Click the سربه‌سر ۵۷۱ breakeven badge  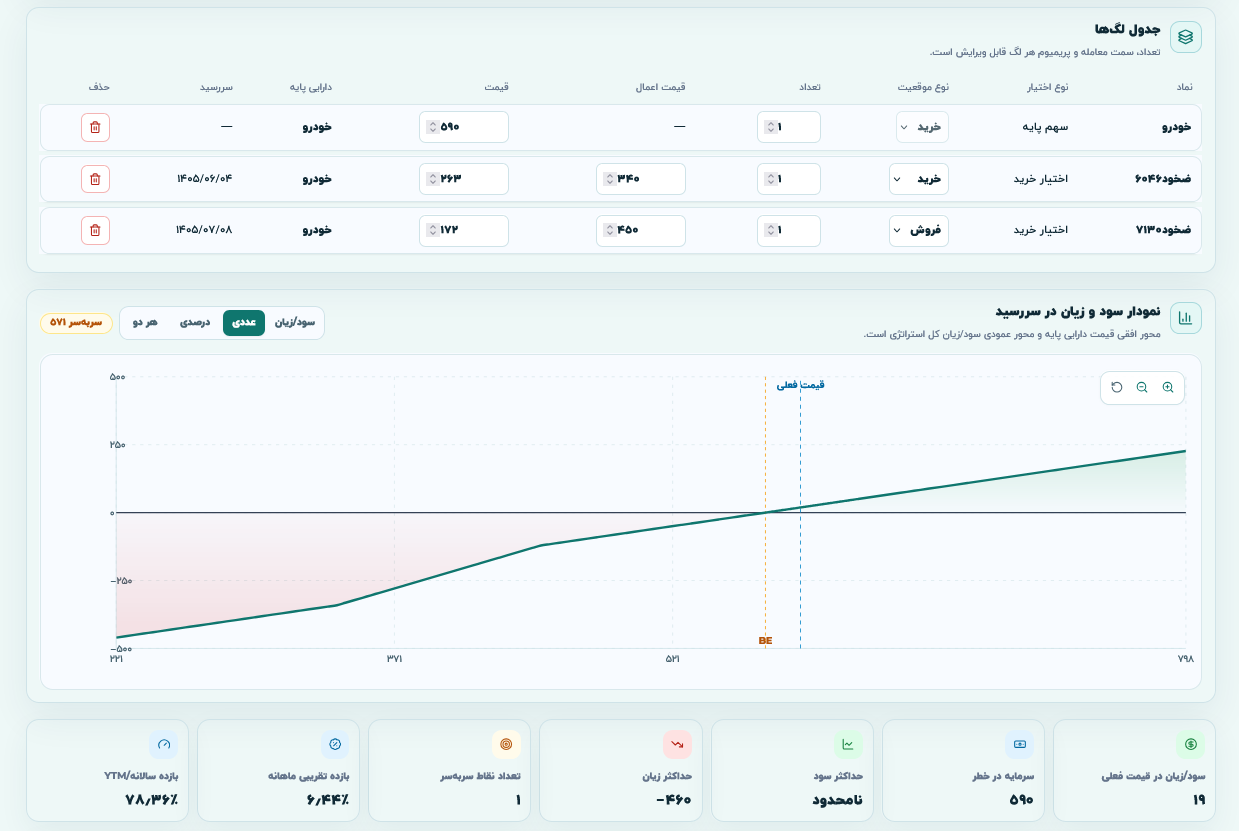(x=76, y=323)
